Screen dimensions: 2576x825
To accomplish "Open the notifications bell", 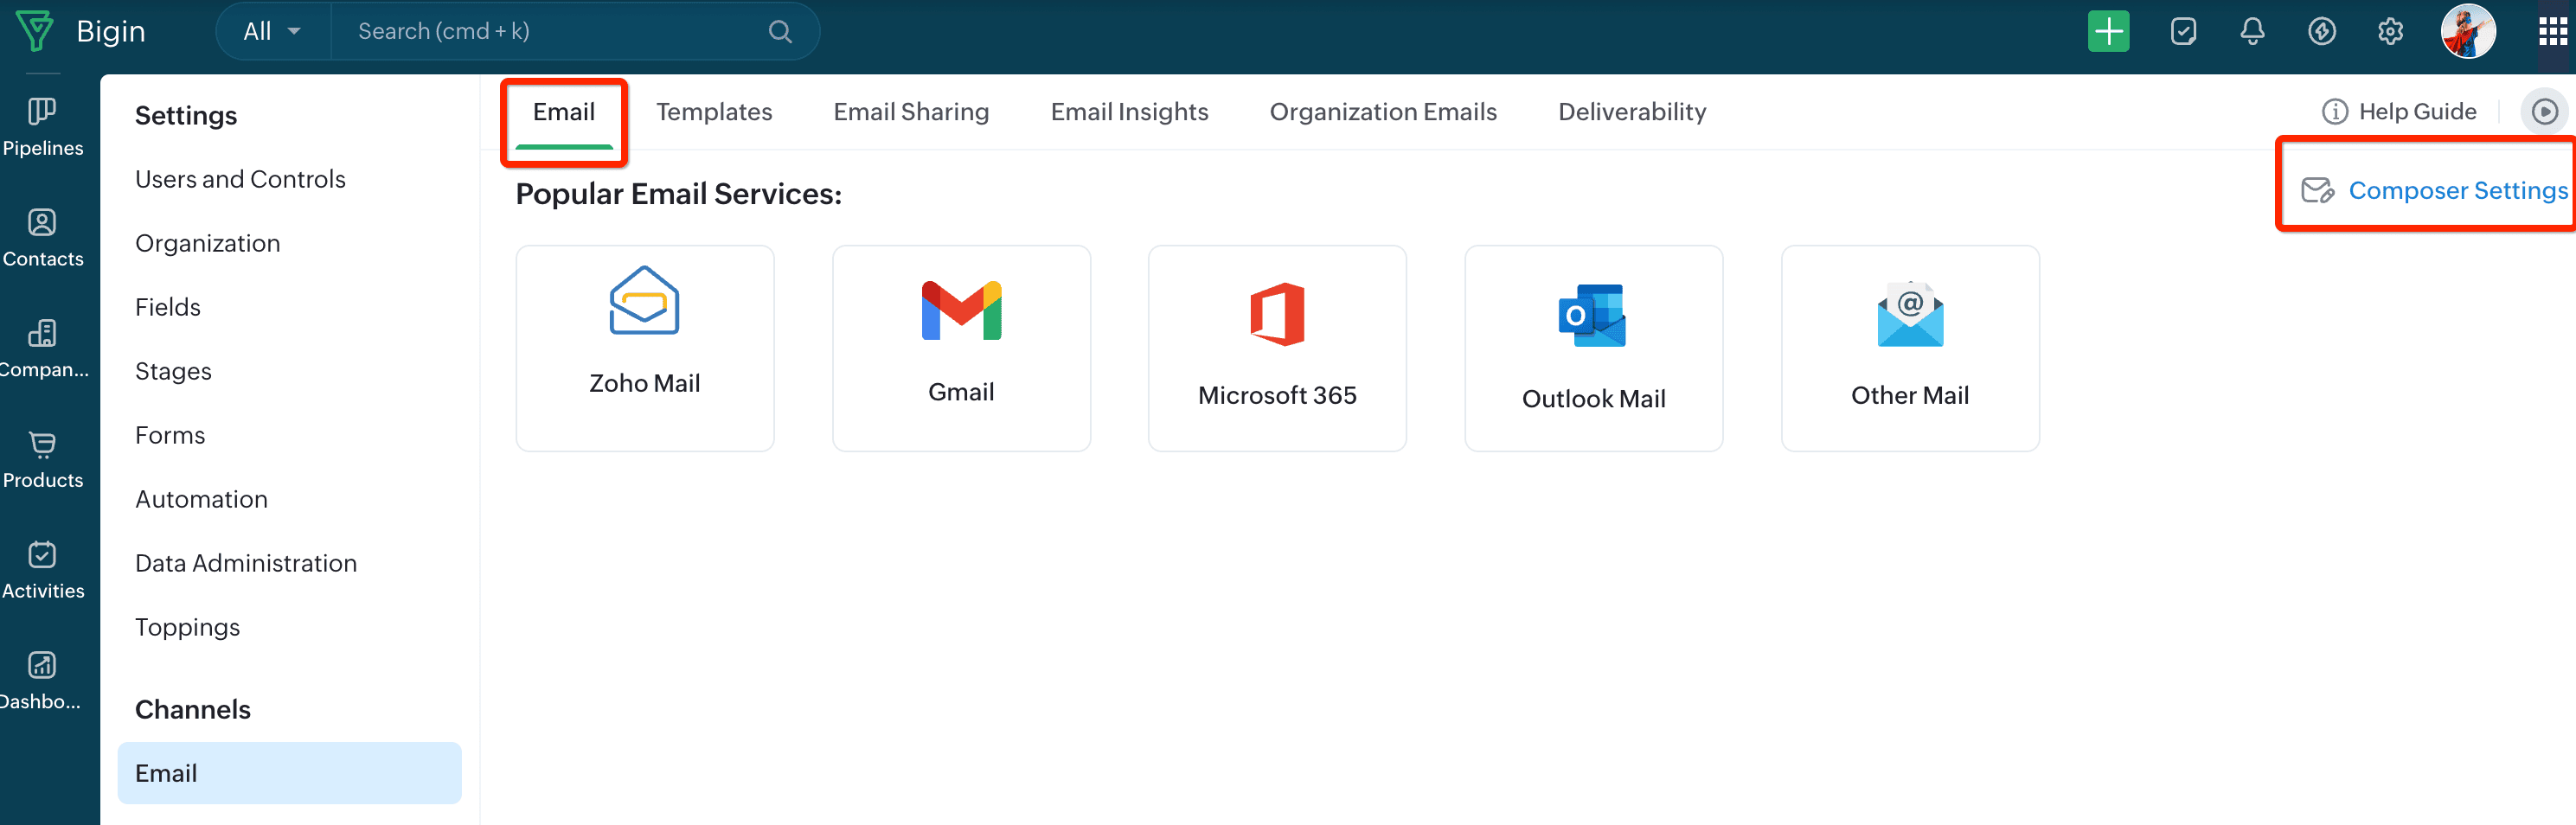I will [2252, 32].
